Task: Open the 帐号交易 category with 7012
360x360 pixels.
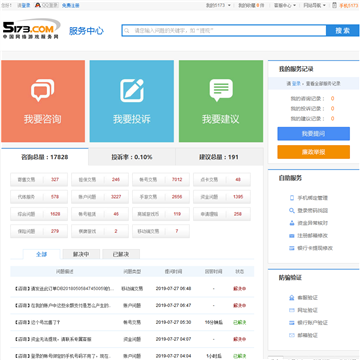Action: point(161,179)
